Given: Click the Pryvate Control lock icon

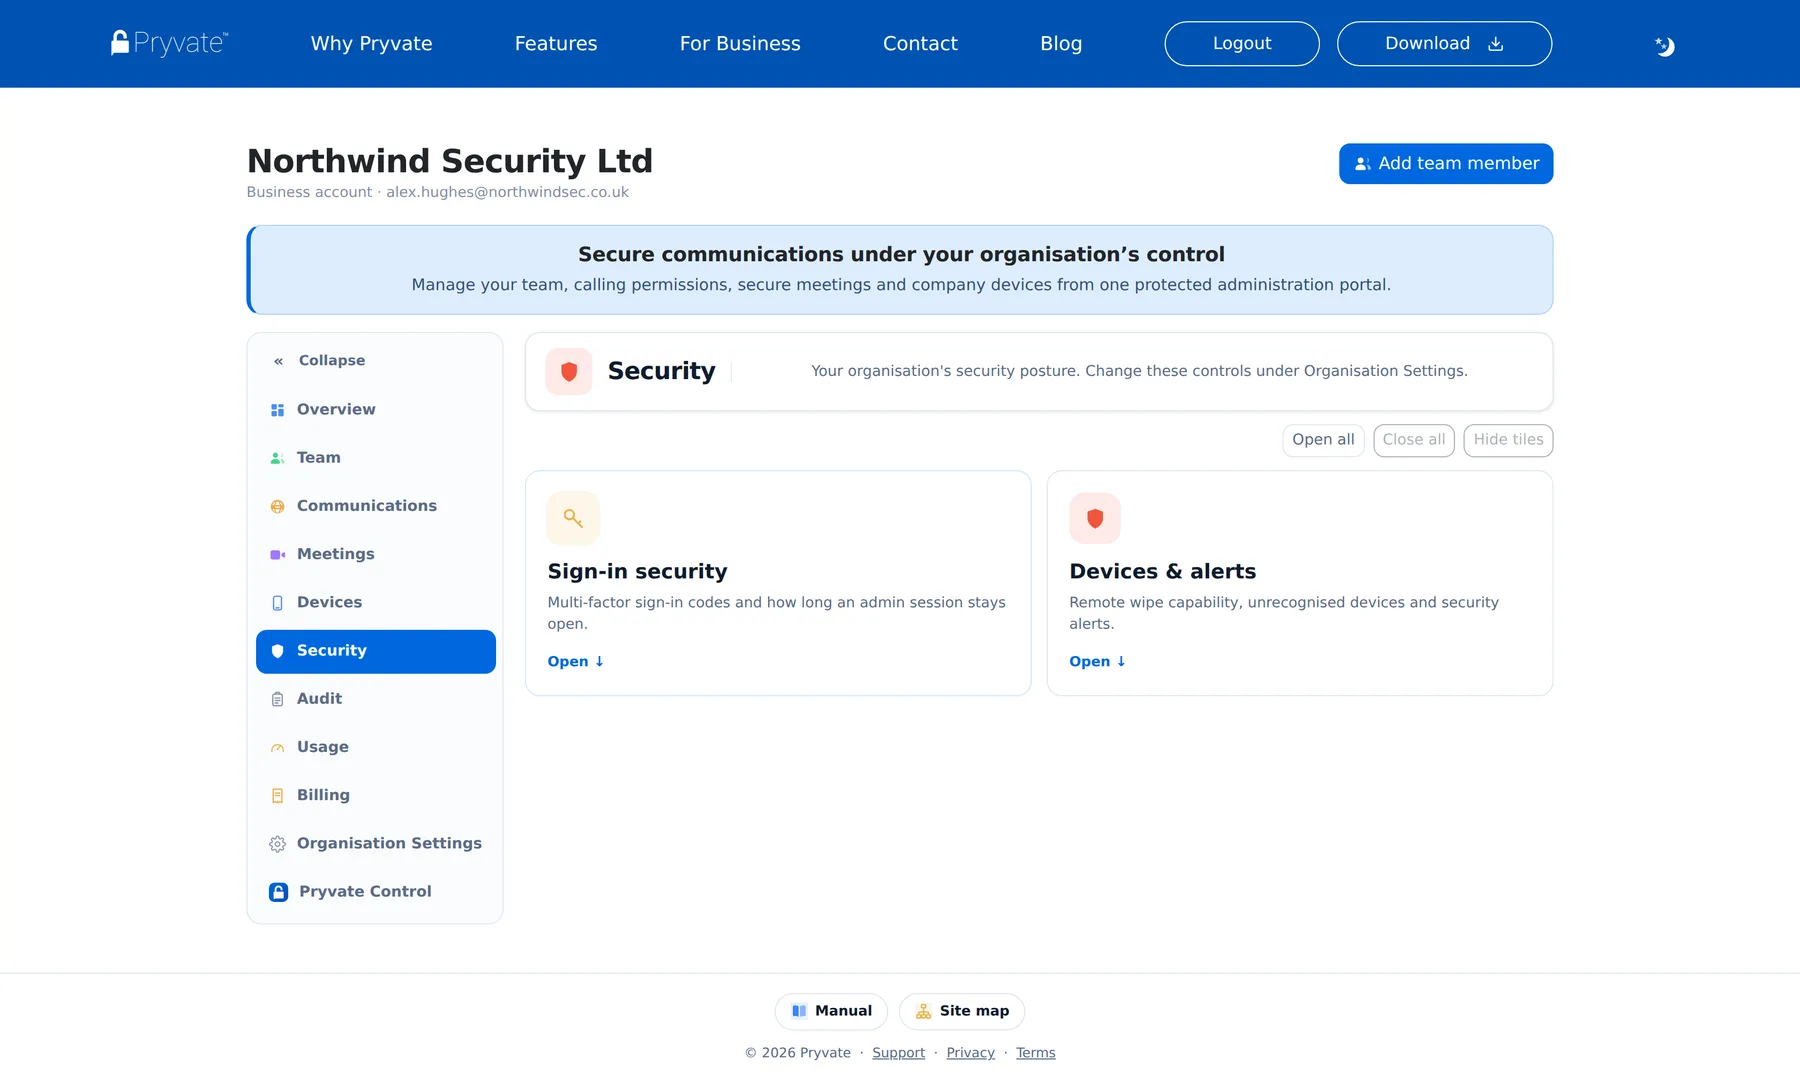Looking at the screenshot, I should pyautogui.click(x=278, y=892).
